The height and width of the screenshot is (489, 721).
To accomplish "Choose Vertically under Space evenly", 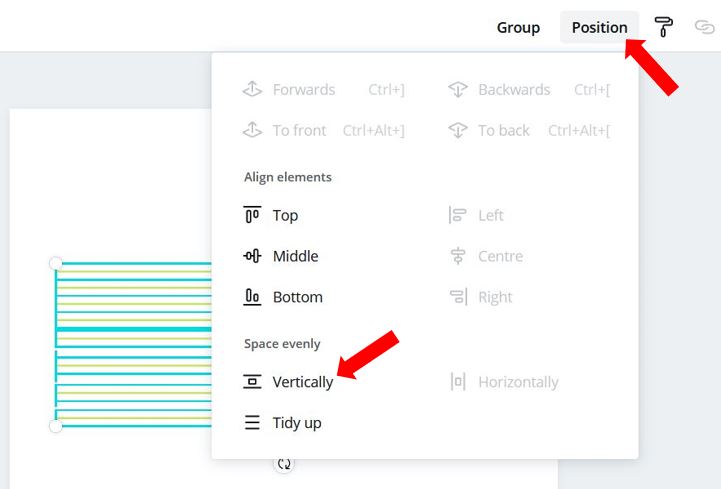I will coord(303,382).
